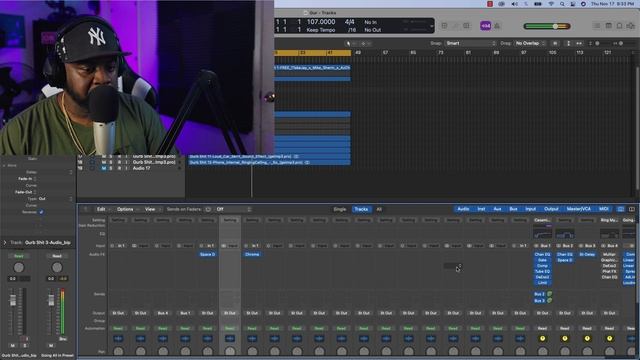Open the Fade Out Type dropdown
Image resolution: width=640 pixels, height=360 pixels.
pyautogui.click(x=56, y=199)
